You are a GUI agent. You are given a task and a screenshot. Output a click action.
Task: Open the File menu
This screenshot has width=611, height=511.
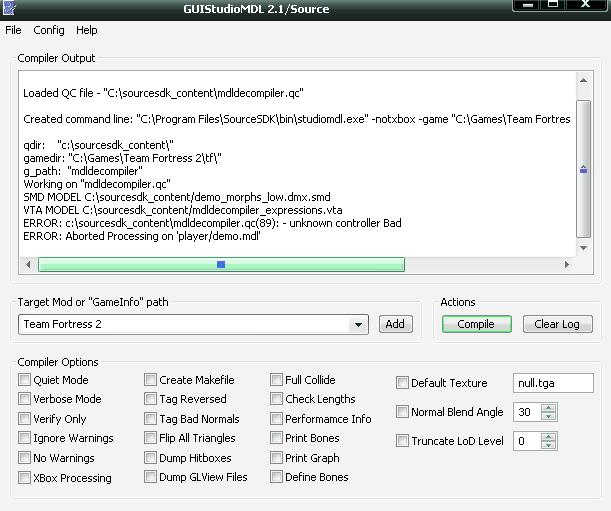pyautogui.click(x=13, y=31)
